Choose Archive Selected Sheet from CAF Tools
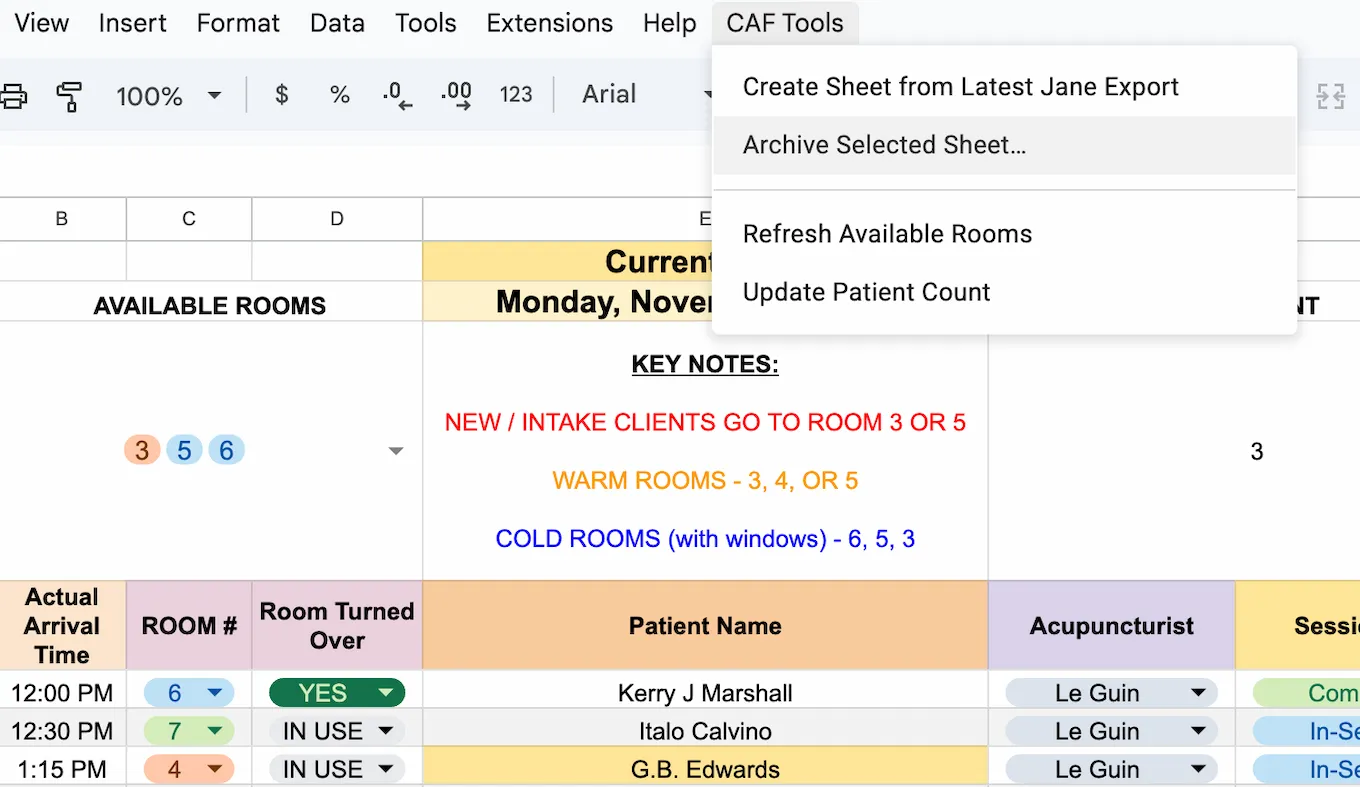The image size is (1360, 787). pos(884,145)
